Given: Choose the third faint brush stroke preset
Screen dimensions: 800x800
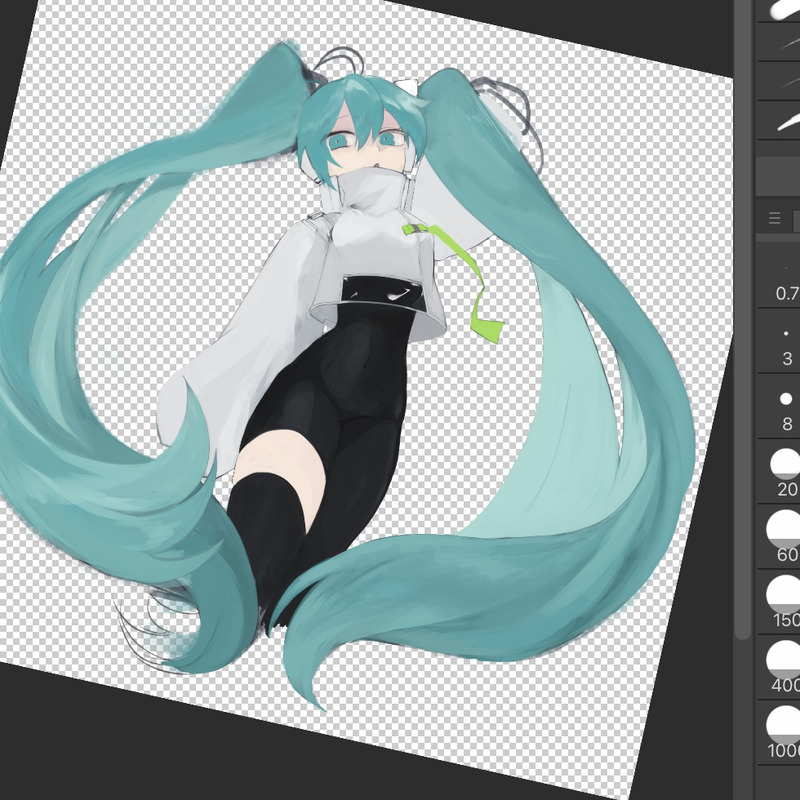Looking at the screenshot, I should (779, 81).
